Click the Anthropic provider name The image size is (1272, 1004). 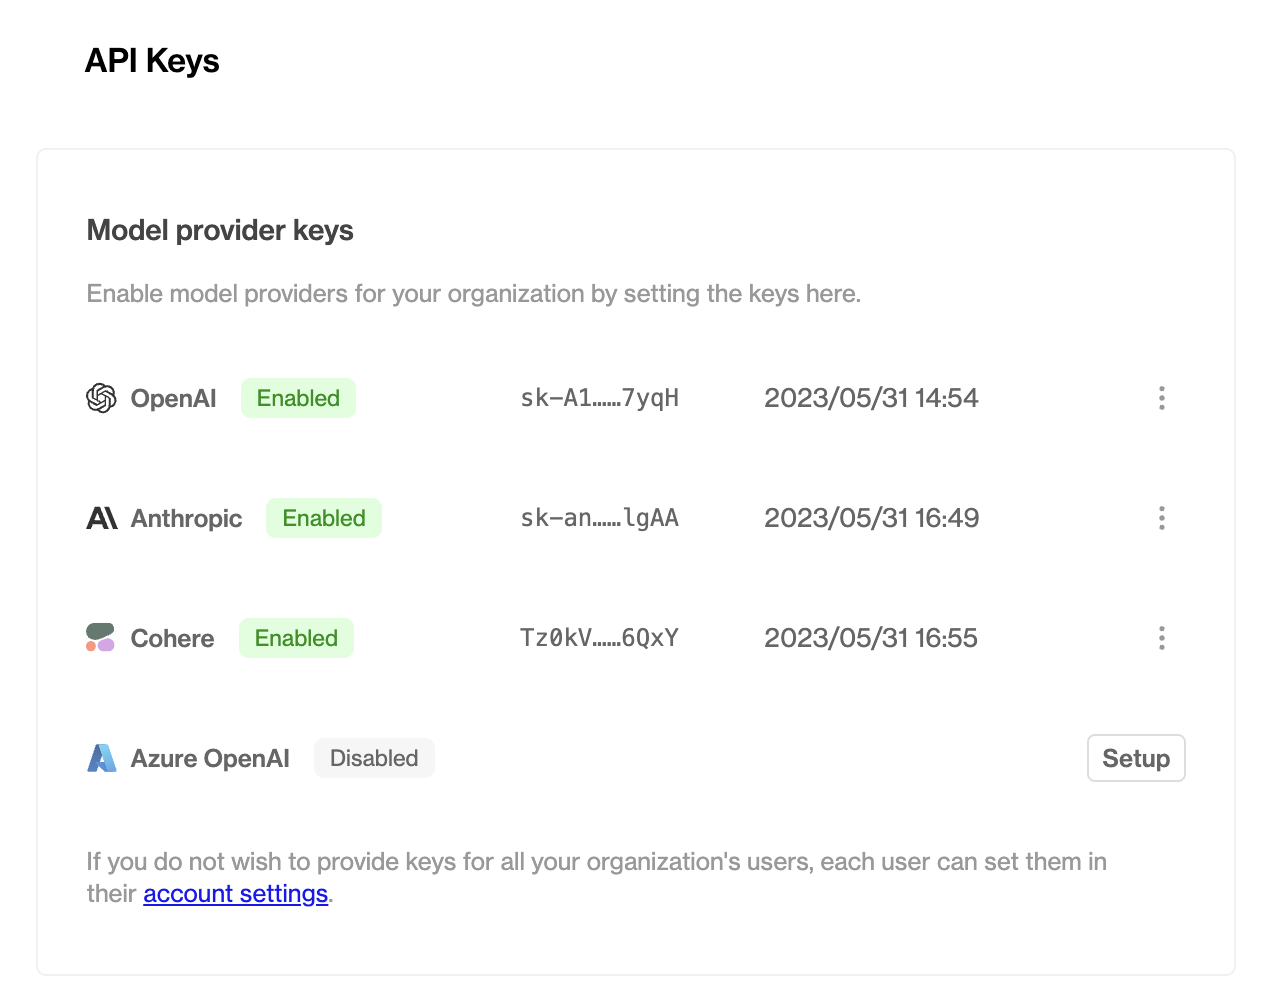187,518
